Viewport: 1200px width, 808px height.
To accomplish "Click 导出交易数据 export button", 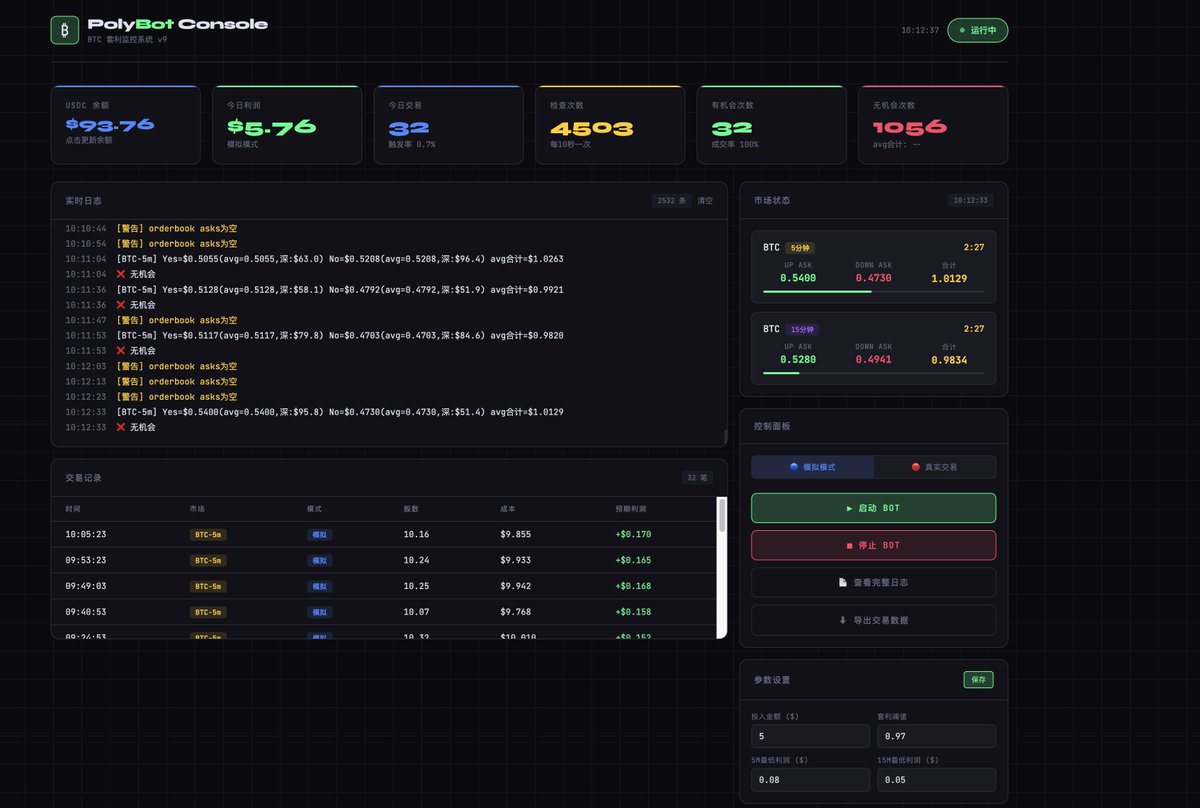I will tap(873, 620).
